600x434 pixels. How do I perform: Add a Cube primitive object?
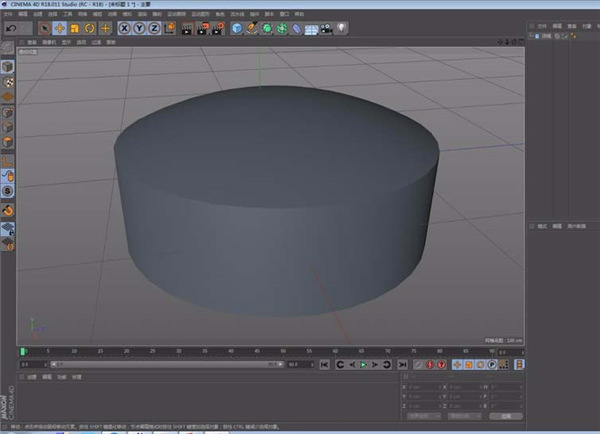tap(237, 28)
